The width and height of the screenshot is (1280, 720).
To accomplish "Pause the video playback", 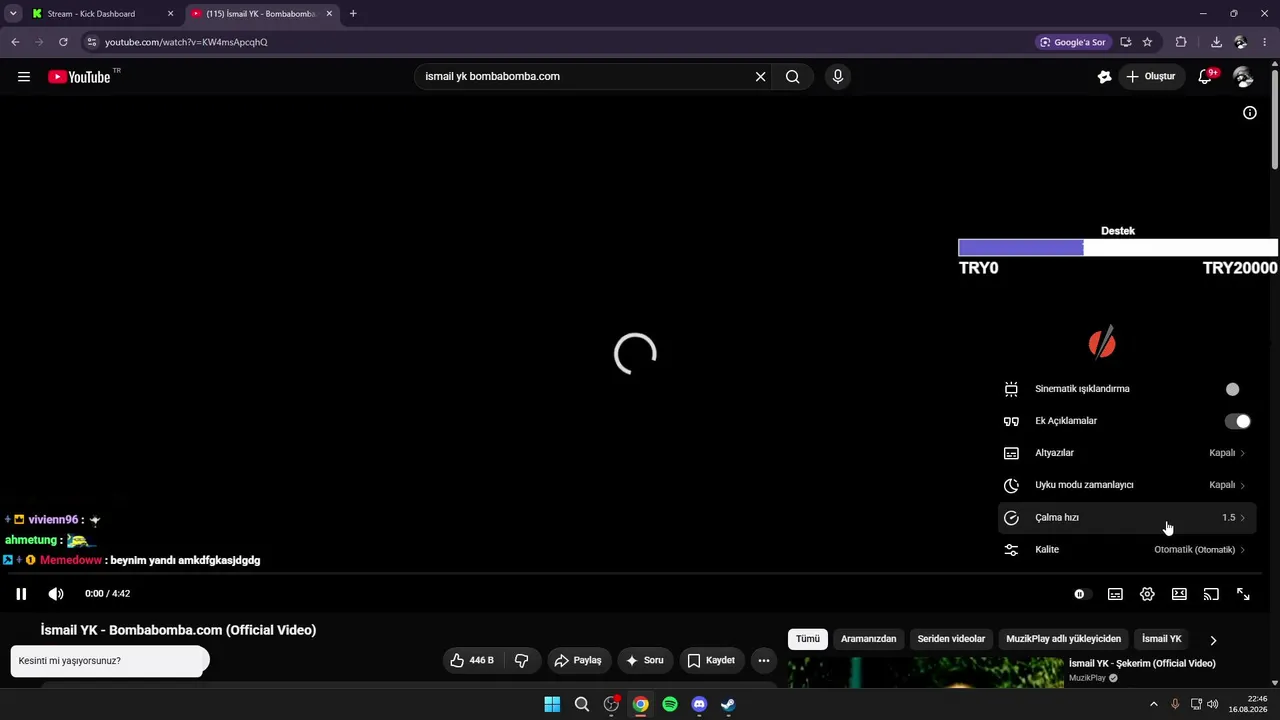I will (21, 594).
